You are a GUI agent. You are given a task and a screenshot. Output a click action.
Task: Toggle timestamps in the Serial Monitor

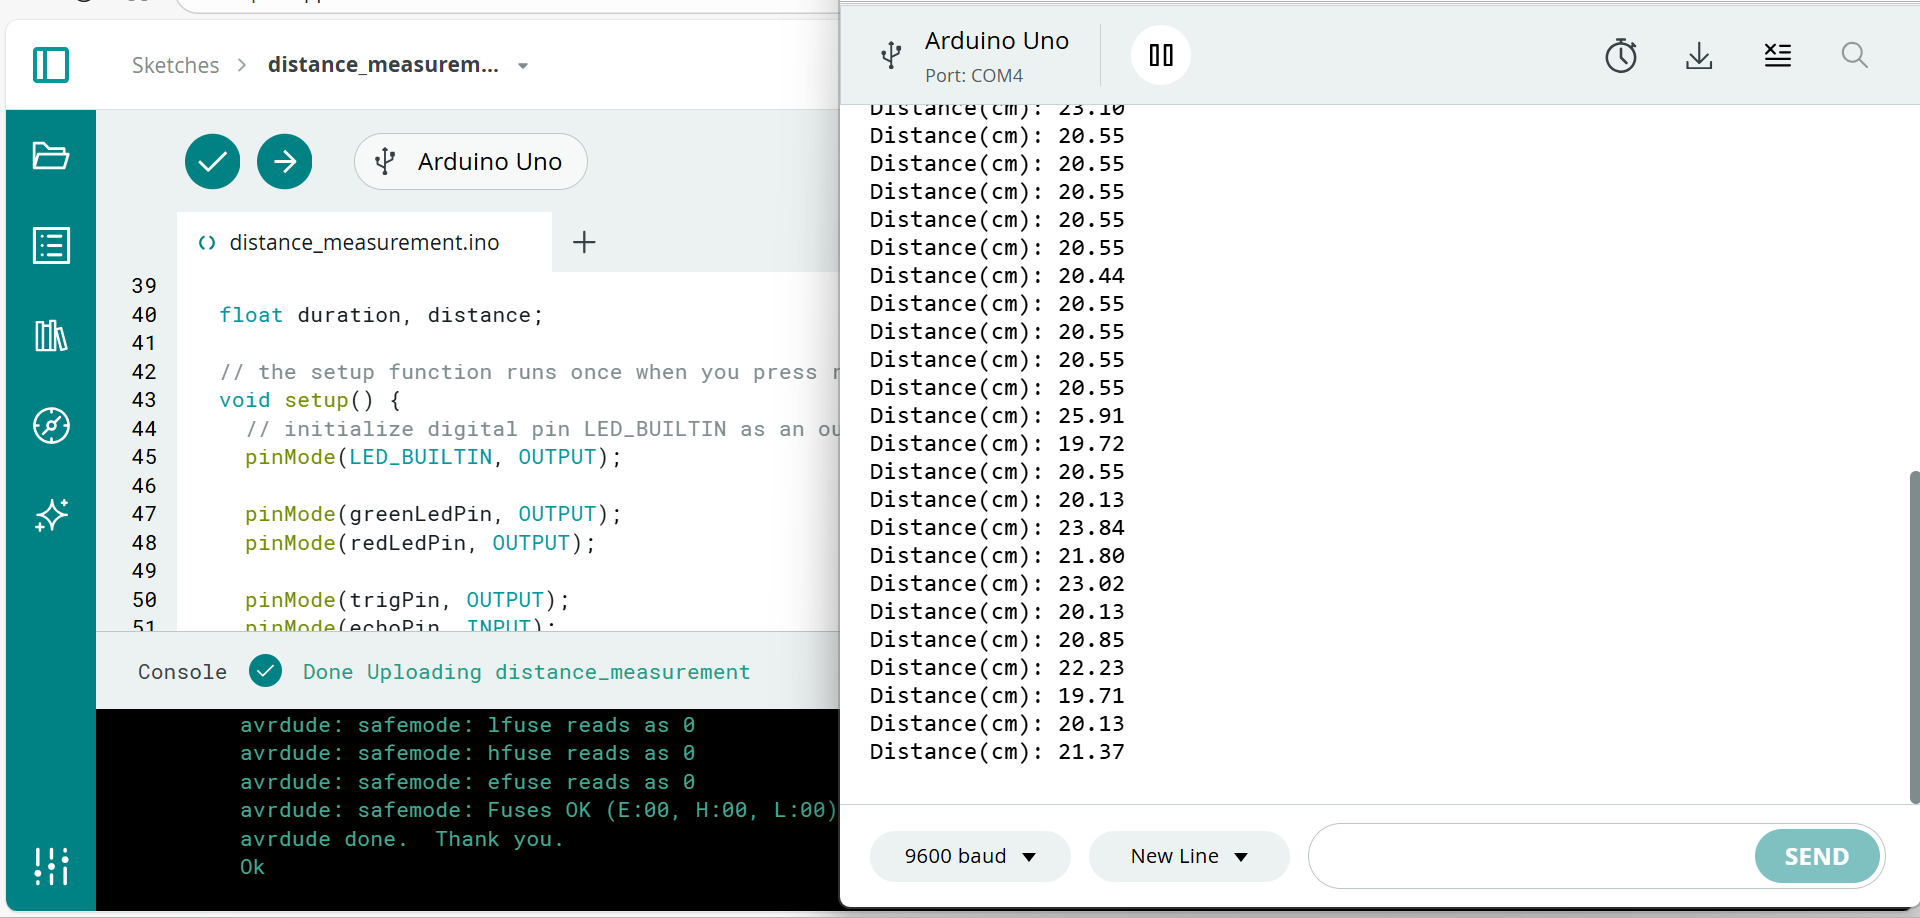[x=1621, y=56]
